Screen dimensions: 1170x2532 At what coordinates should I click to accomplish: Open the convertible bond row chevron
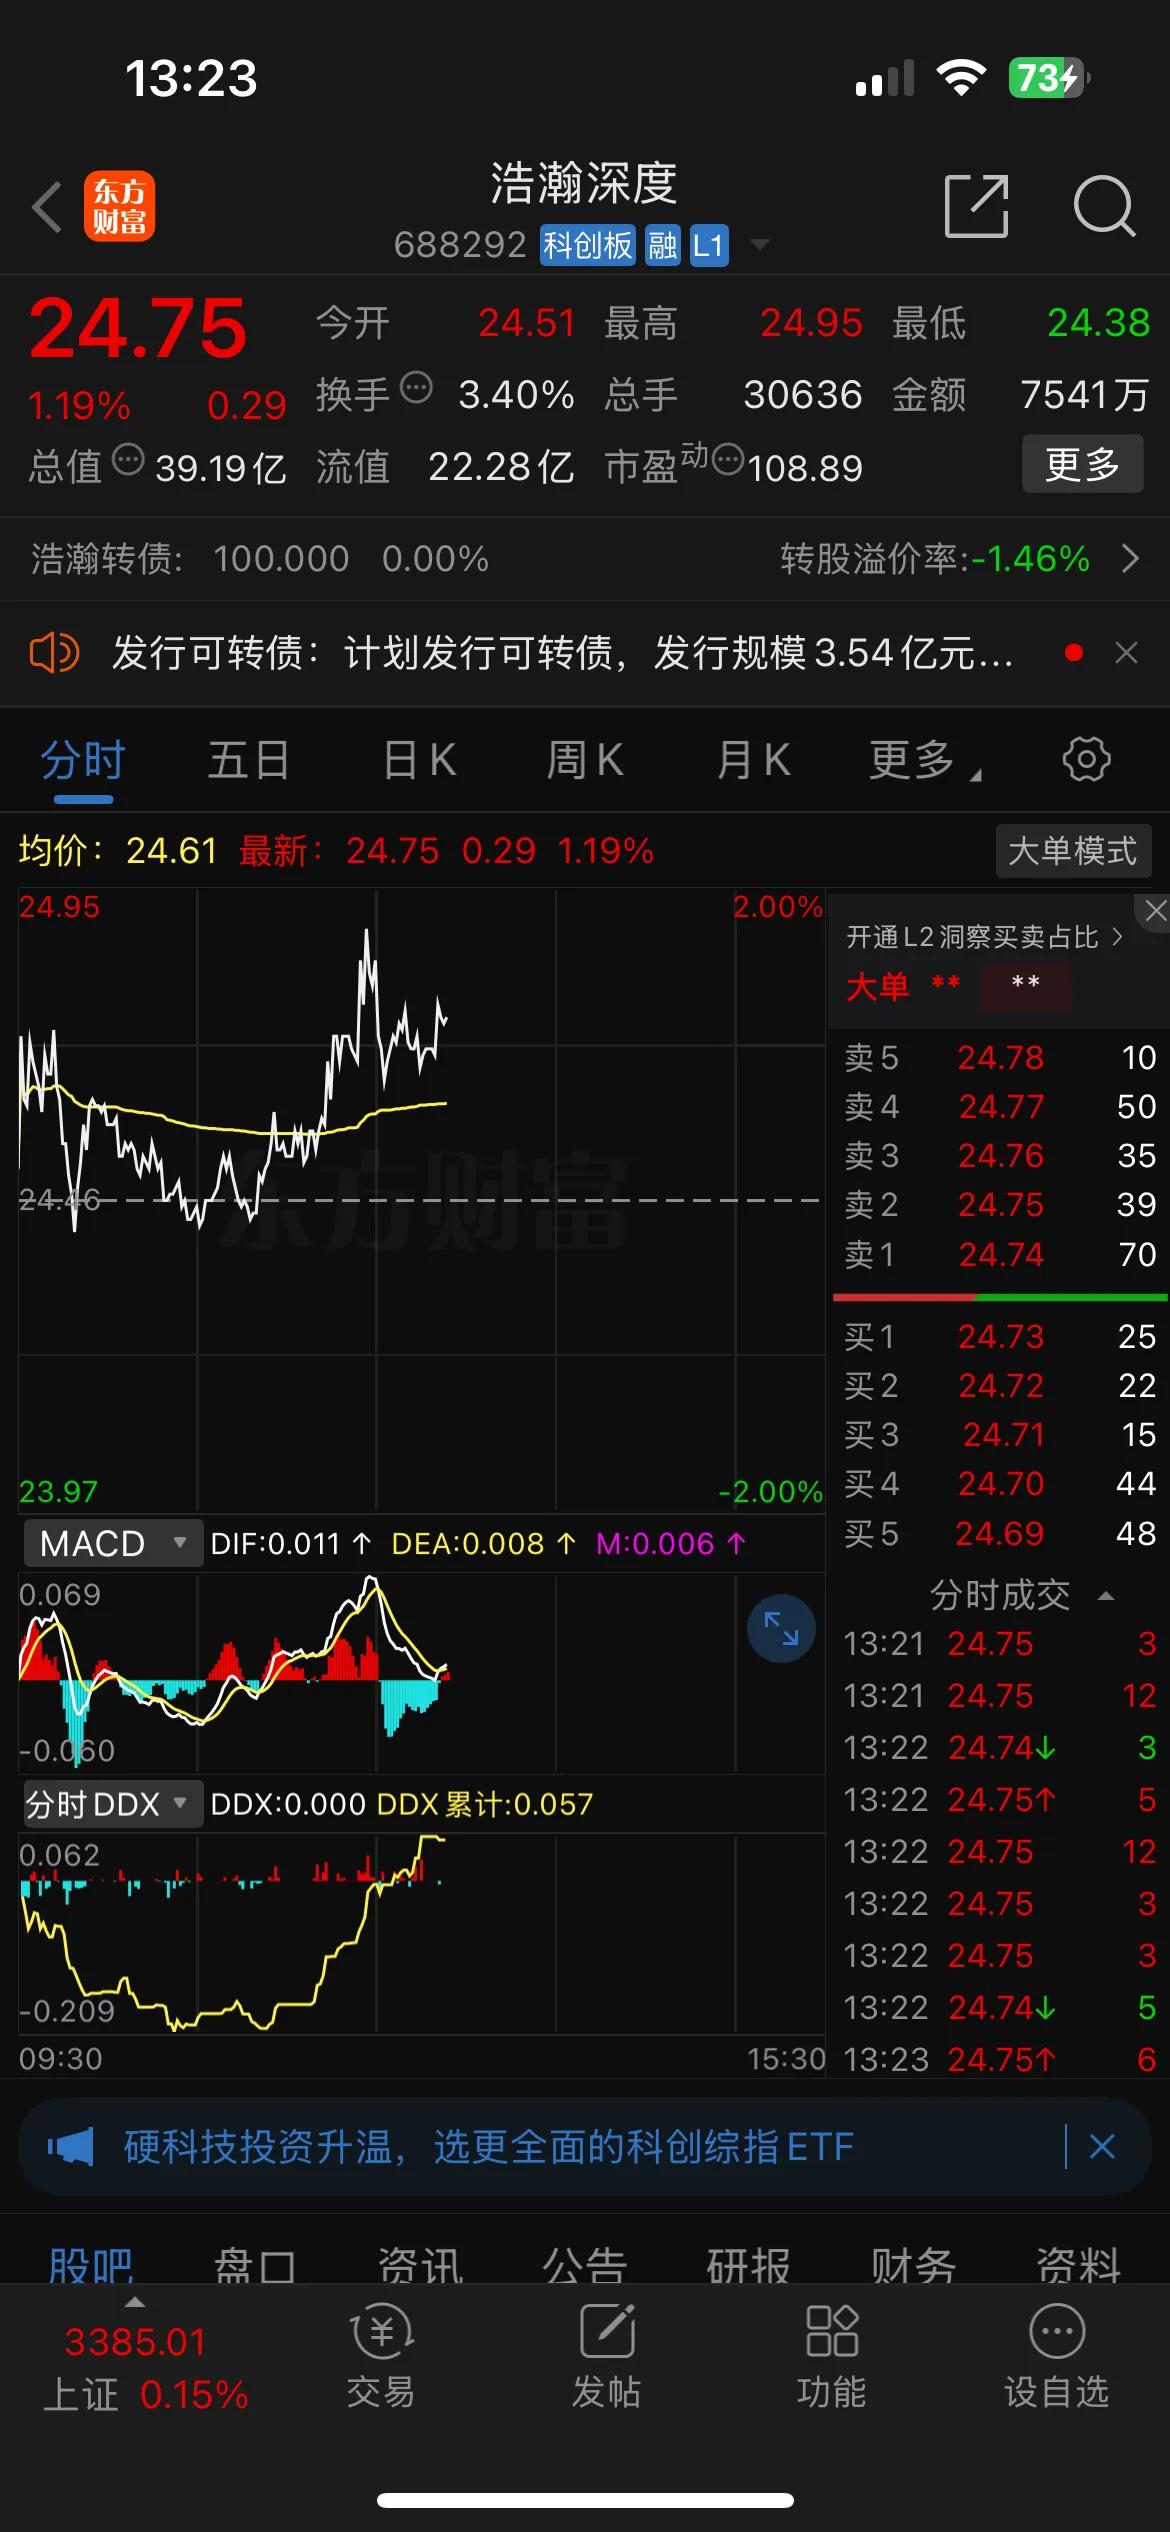[x=1130, y=558]
